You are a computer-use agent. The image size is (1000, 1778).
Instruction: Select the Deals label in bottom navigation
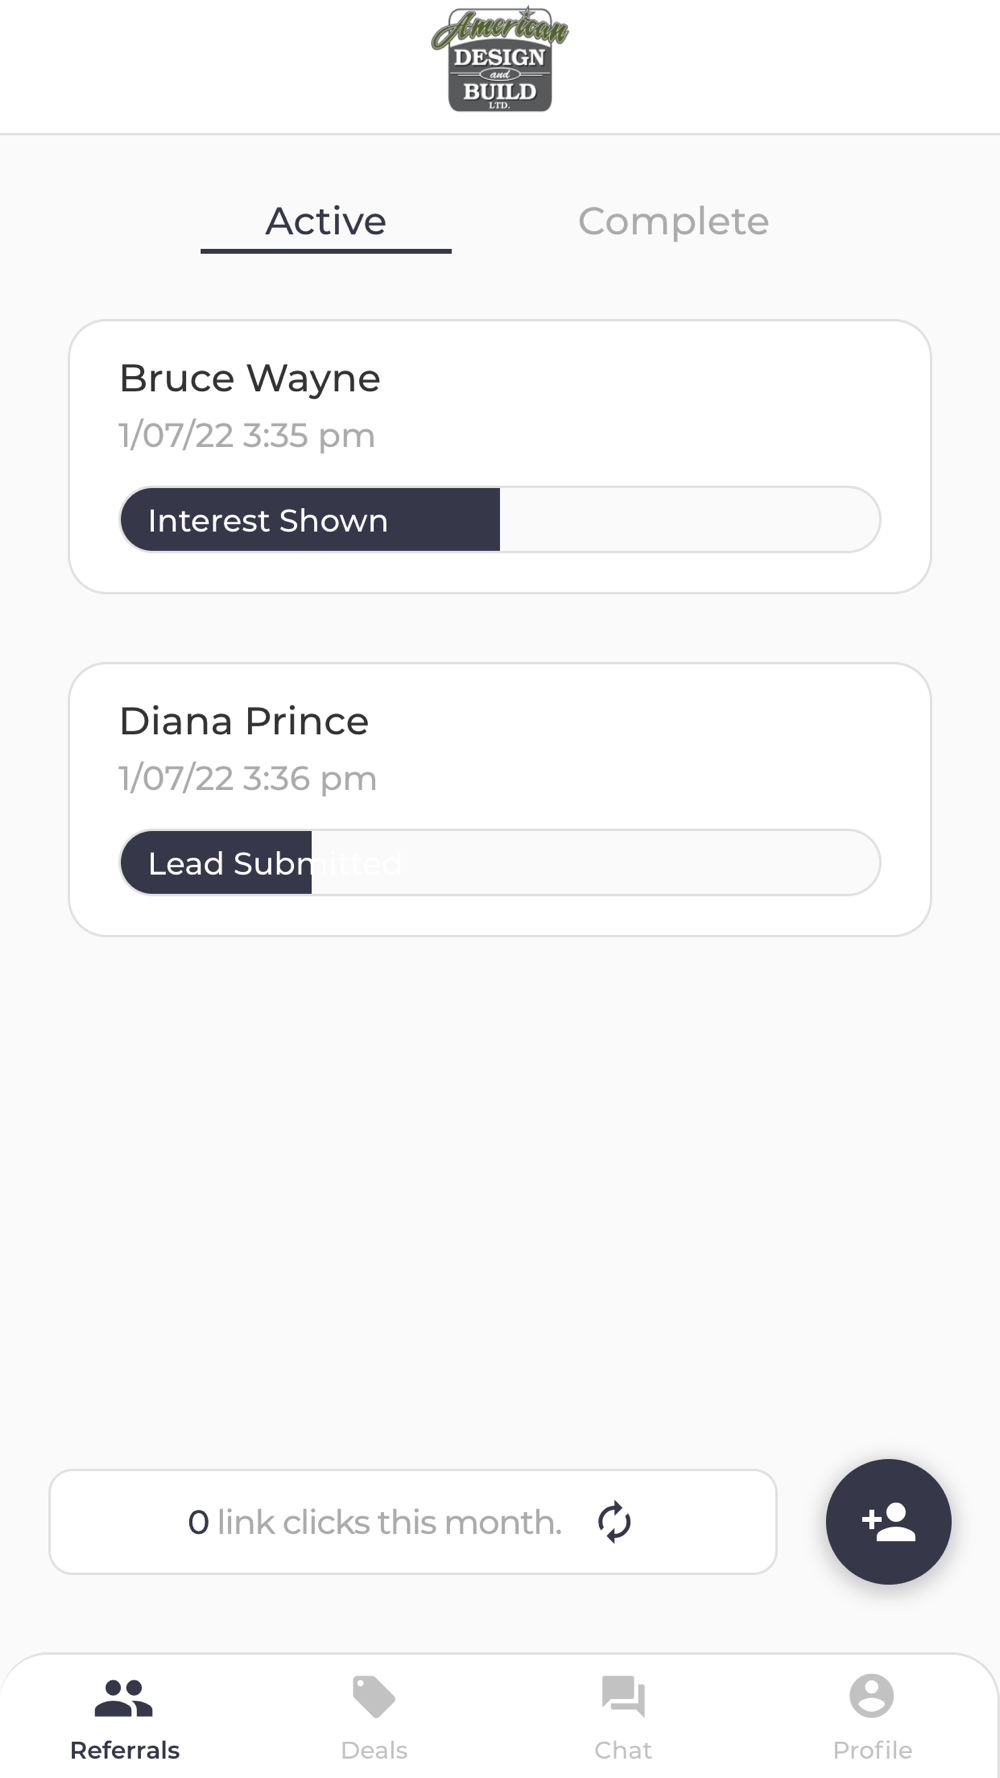coord(374,1750)
